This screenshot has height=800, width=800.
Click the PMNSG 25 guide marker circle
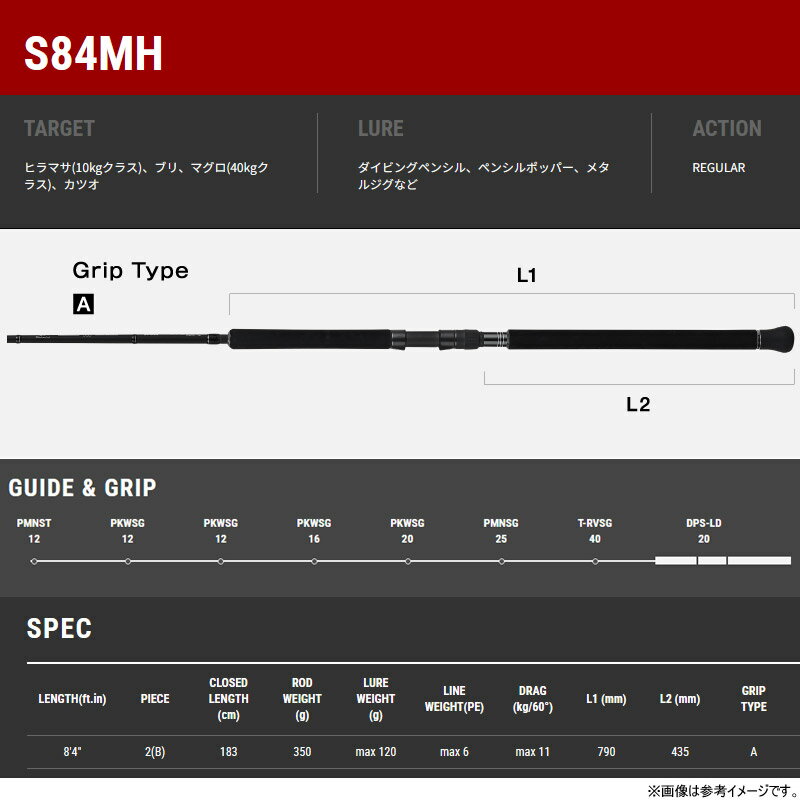(x=502, y=561)
